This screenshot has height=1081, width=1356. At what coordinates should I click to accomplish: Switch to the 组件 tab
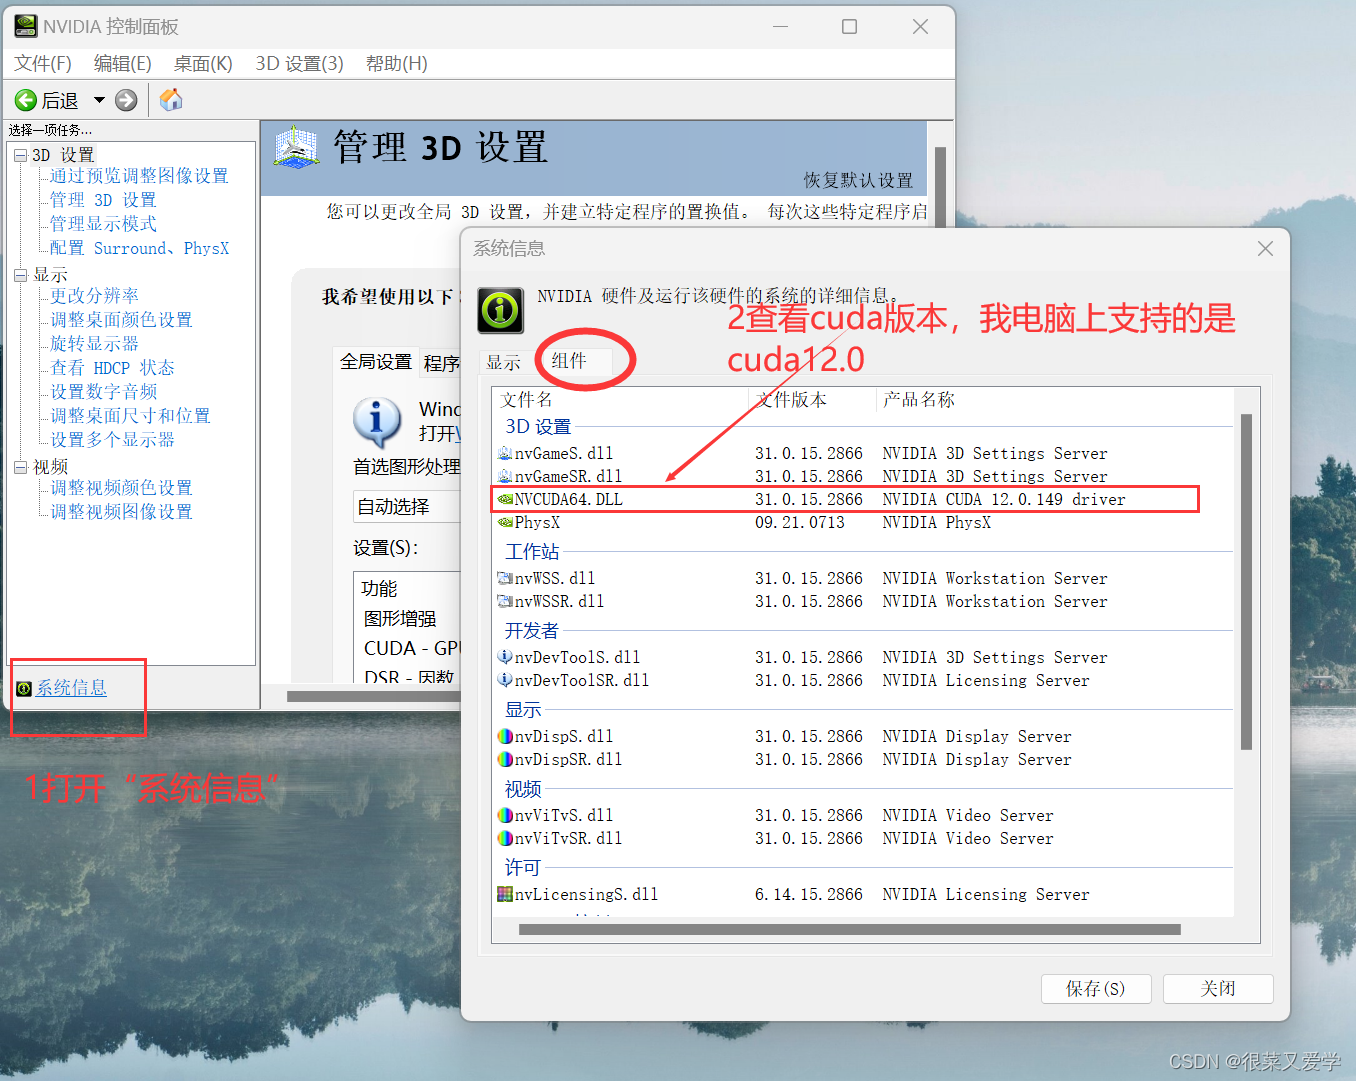click(569, 360)
